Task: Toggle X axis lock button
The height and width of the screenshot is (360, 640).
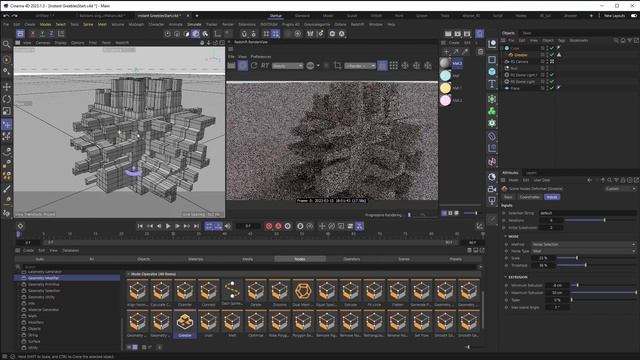Action: 33,34
